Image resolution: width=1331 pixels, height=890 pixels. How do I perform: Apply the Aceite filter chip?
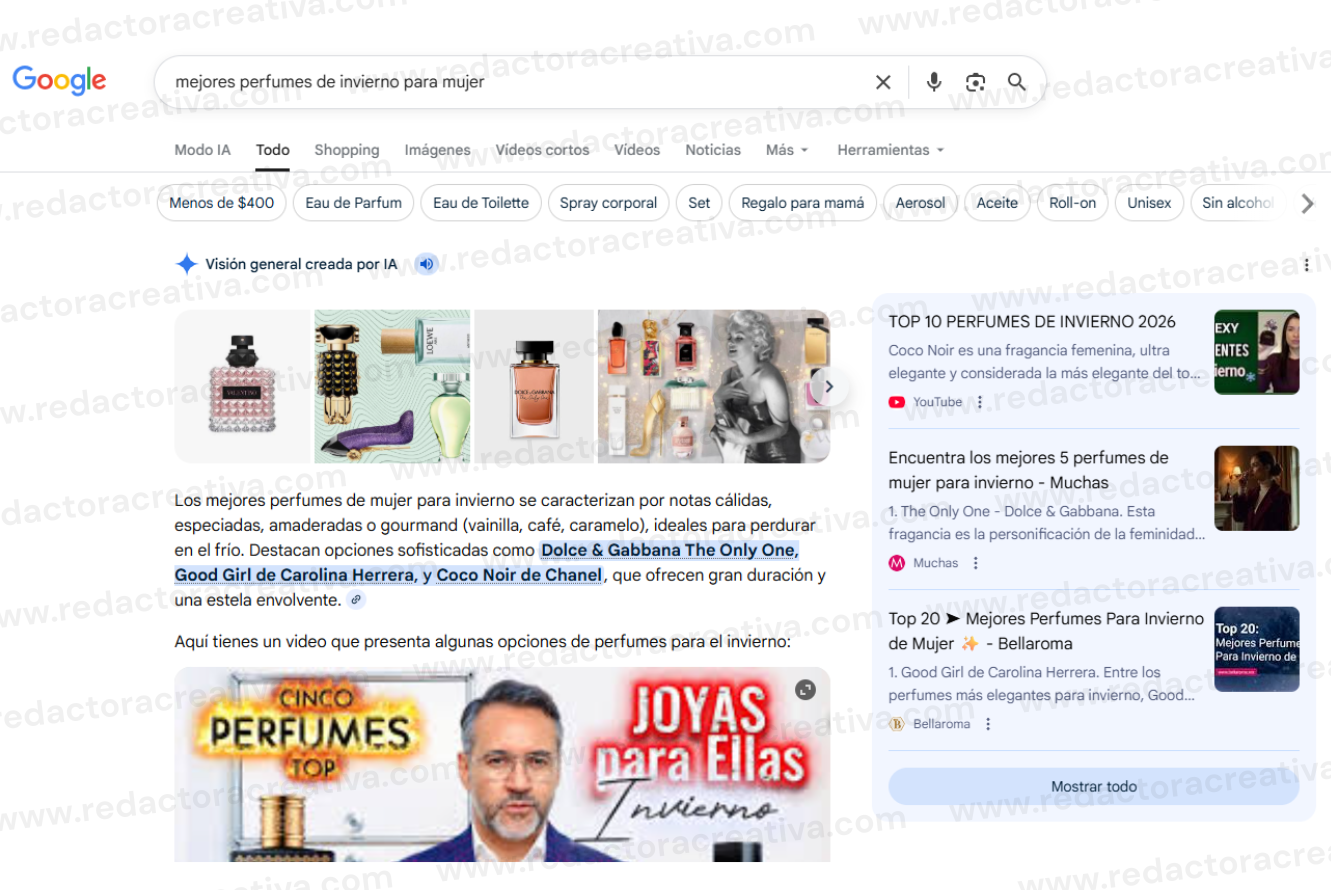click(997, 203)
